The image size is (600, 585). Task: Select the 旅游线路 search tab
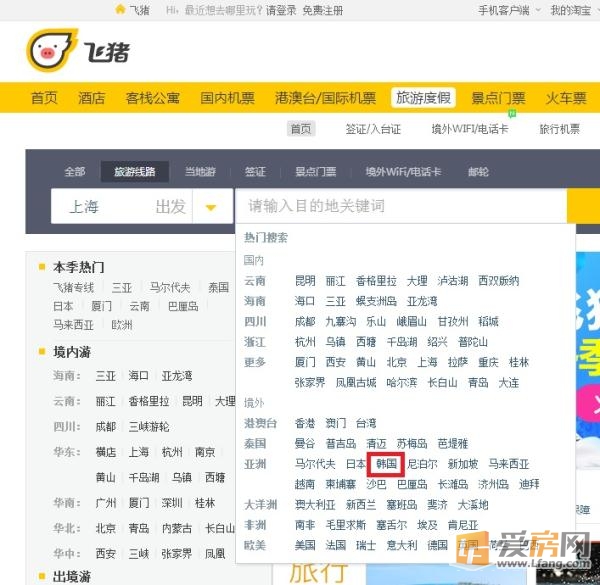coord(135,171)
